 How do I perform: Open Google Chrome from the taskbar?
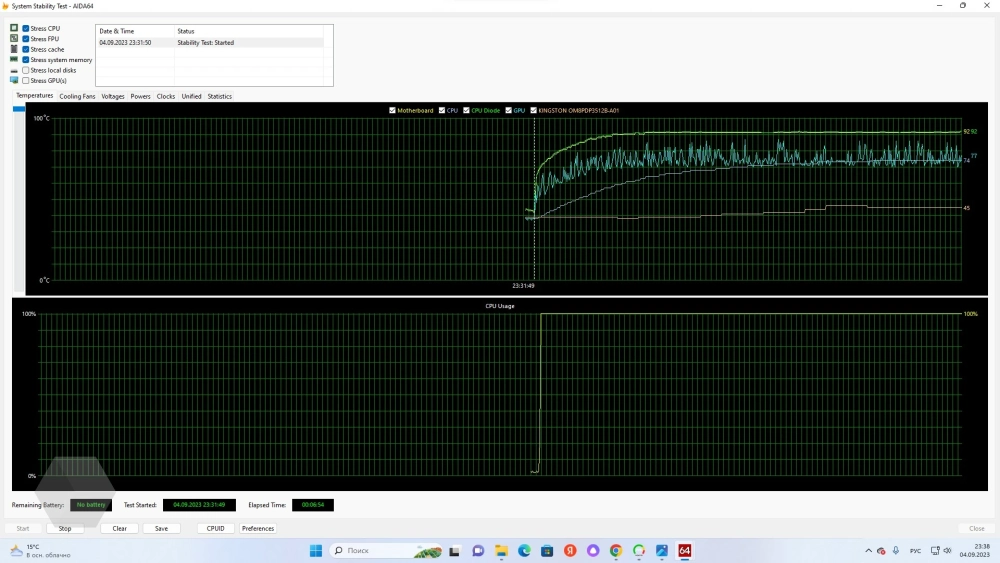(616, 551)
